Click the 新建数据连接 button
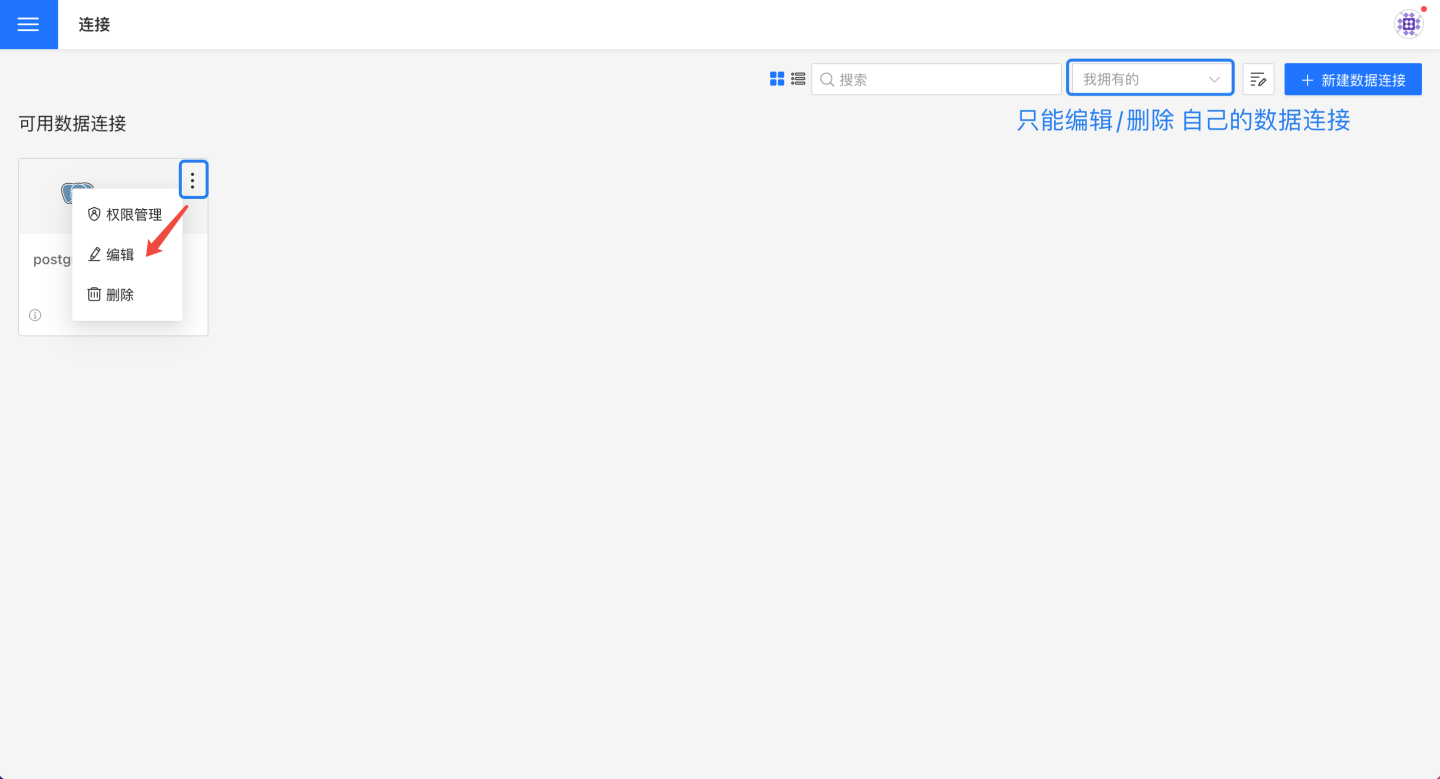1440x779 pixels. pyautogui.click(x=1353, y=79)
